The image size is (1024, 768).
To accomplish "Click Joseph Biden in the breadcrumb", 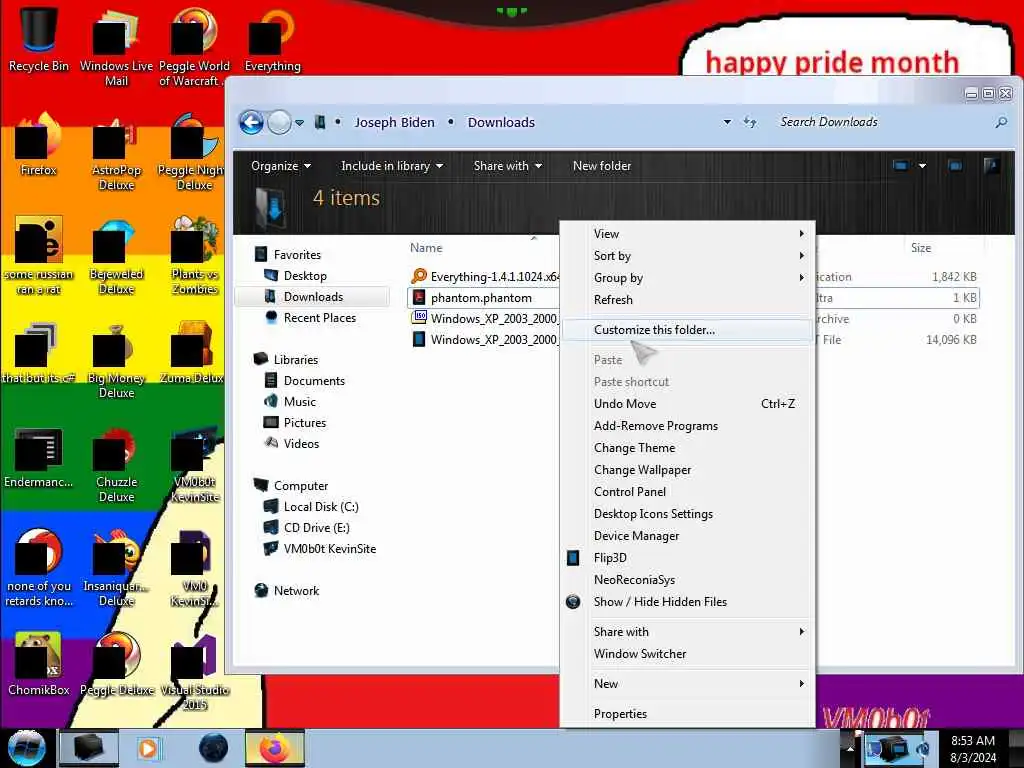I will click(x=394, y=122).
